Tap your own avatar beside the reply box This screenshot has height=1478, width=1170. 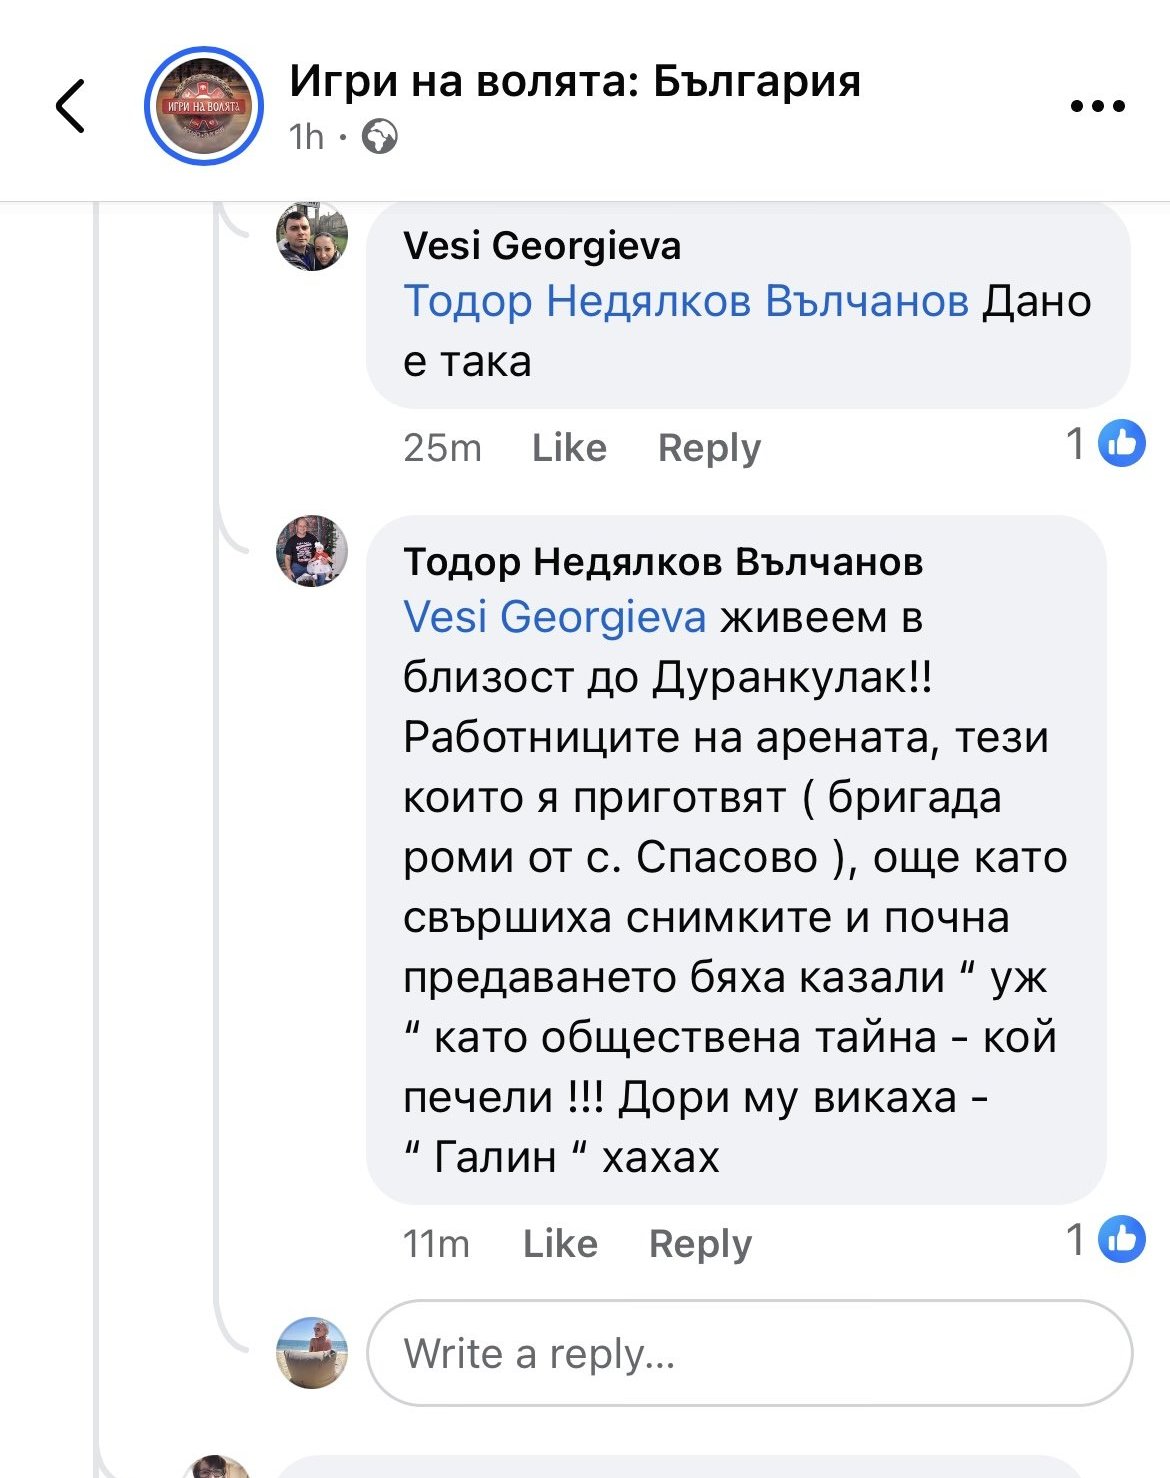pyautogui.click(x=312, y=1353)
